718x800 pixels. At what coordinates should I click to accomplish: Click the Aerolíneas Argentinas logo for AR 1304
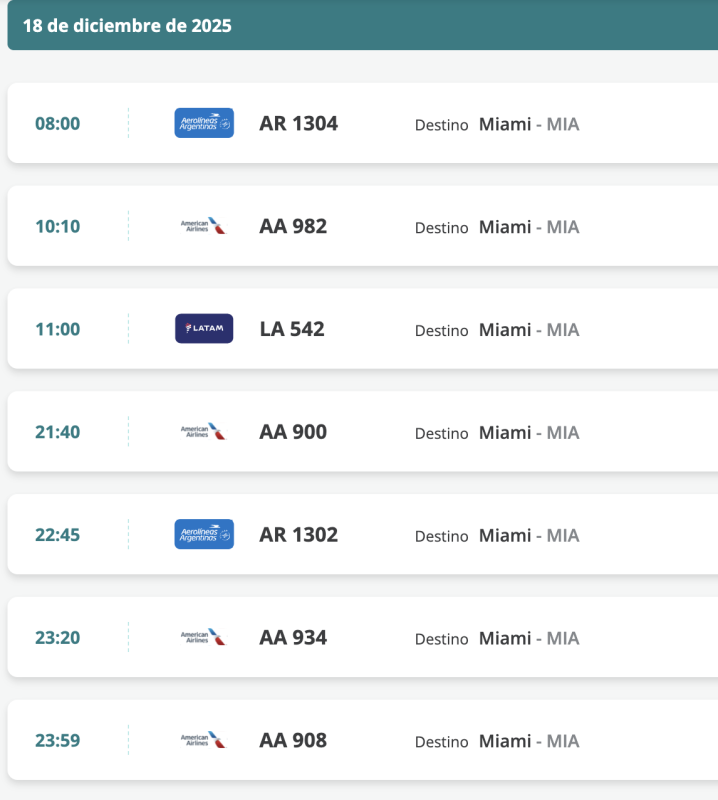click(x=204, y=123)
